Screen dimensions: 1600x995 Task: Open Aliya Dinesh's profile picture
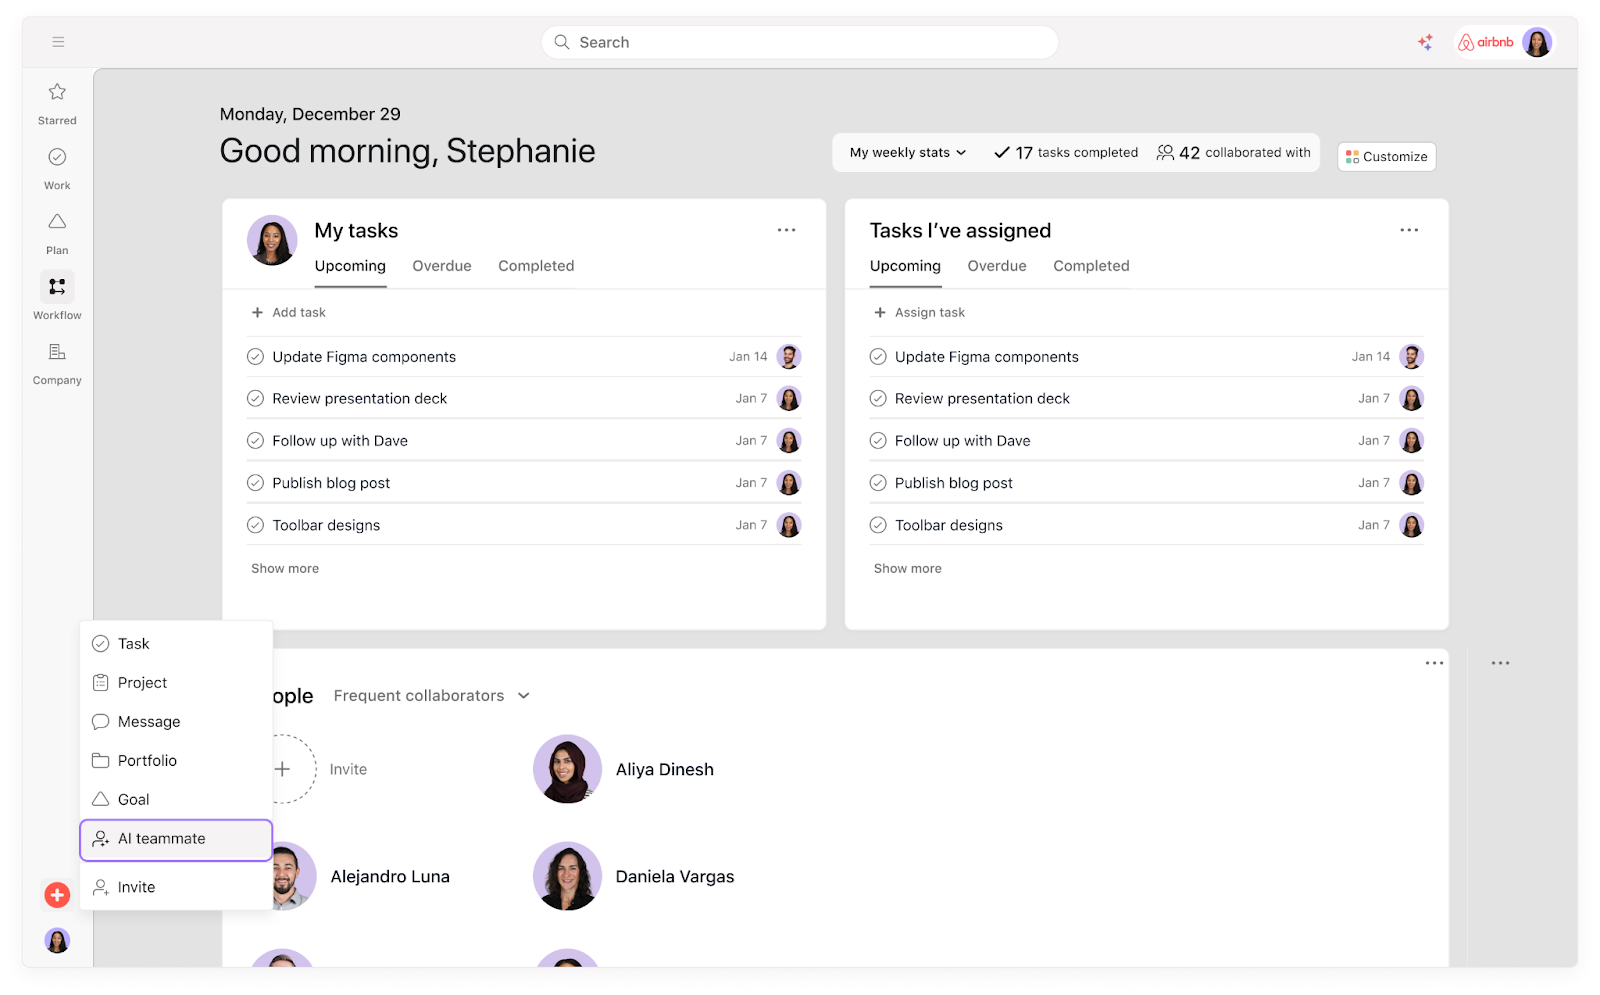click(x=567, y=769)
